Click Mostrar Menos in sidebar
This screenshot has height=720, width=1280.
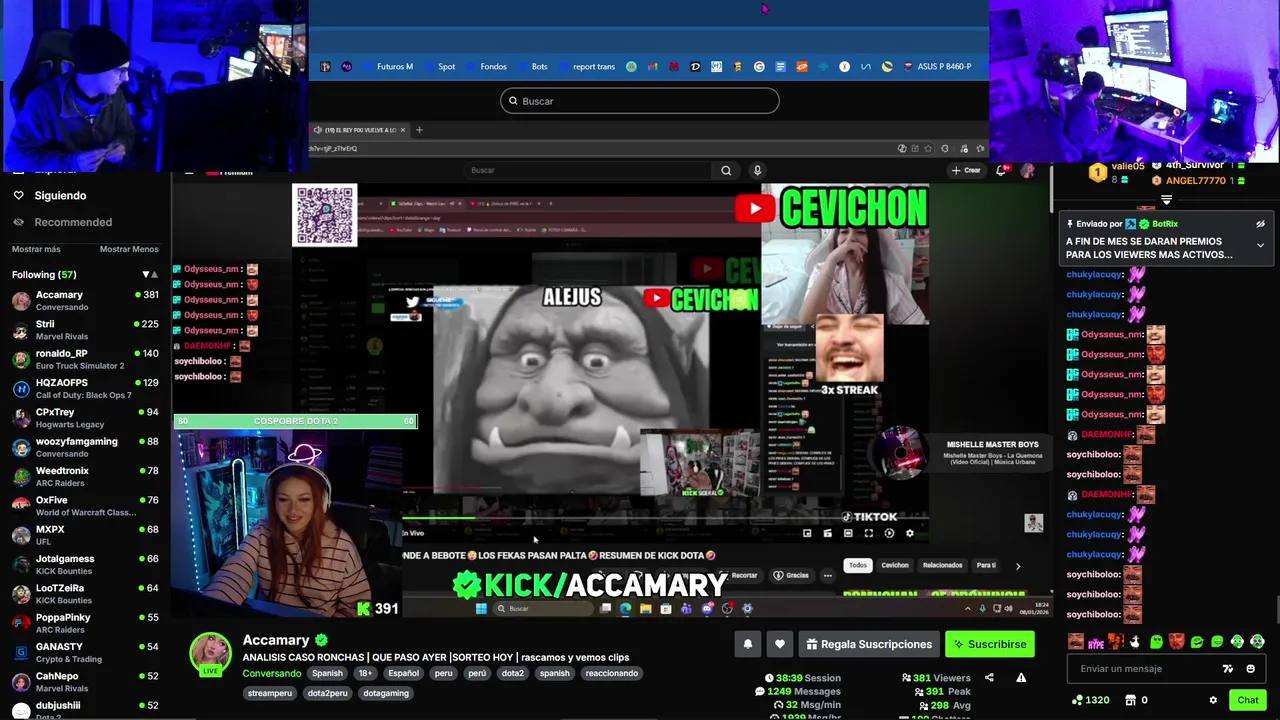(129, 249)
